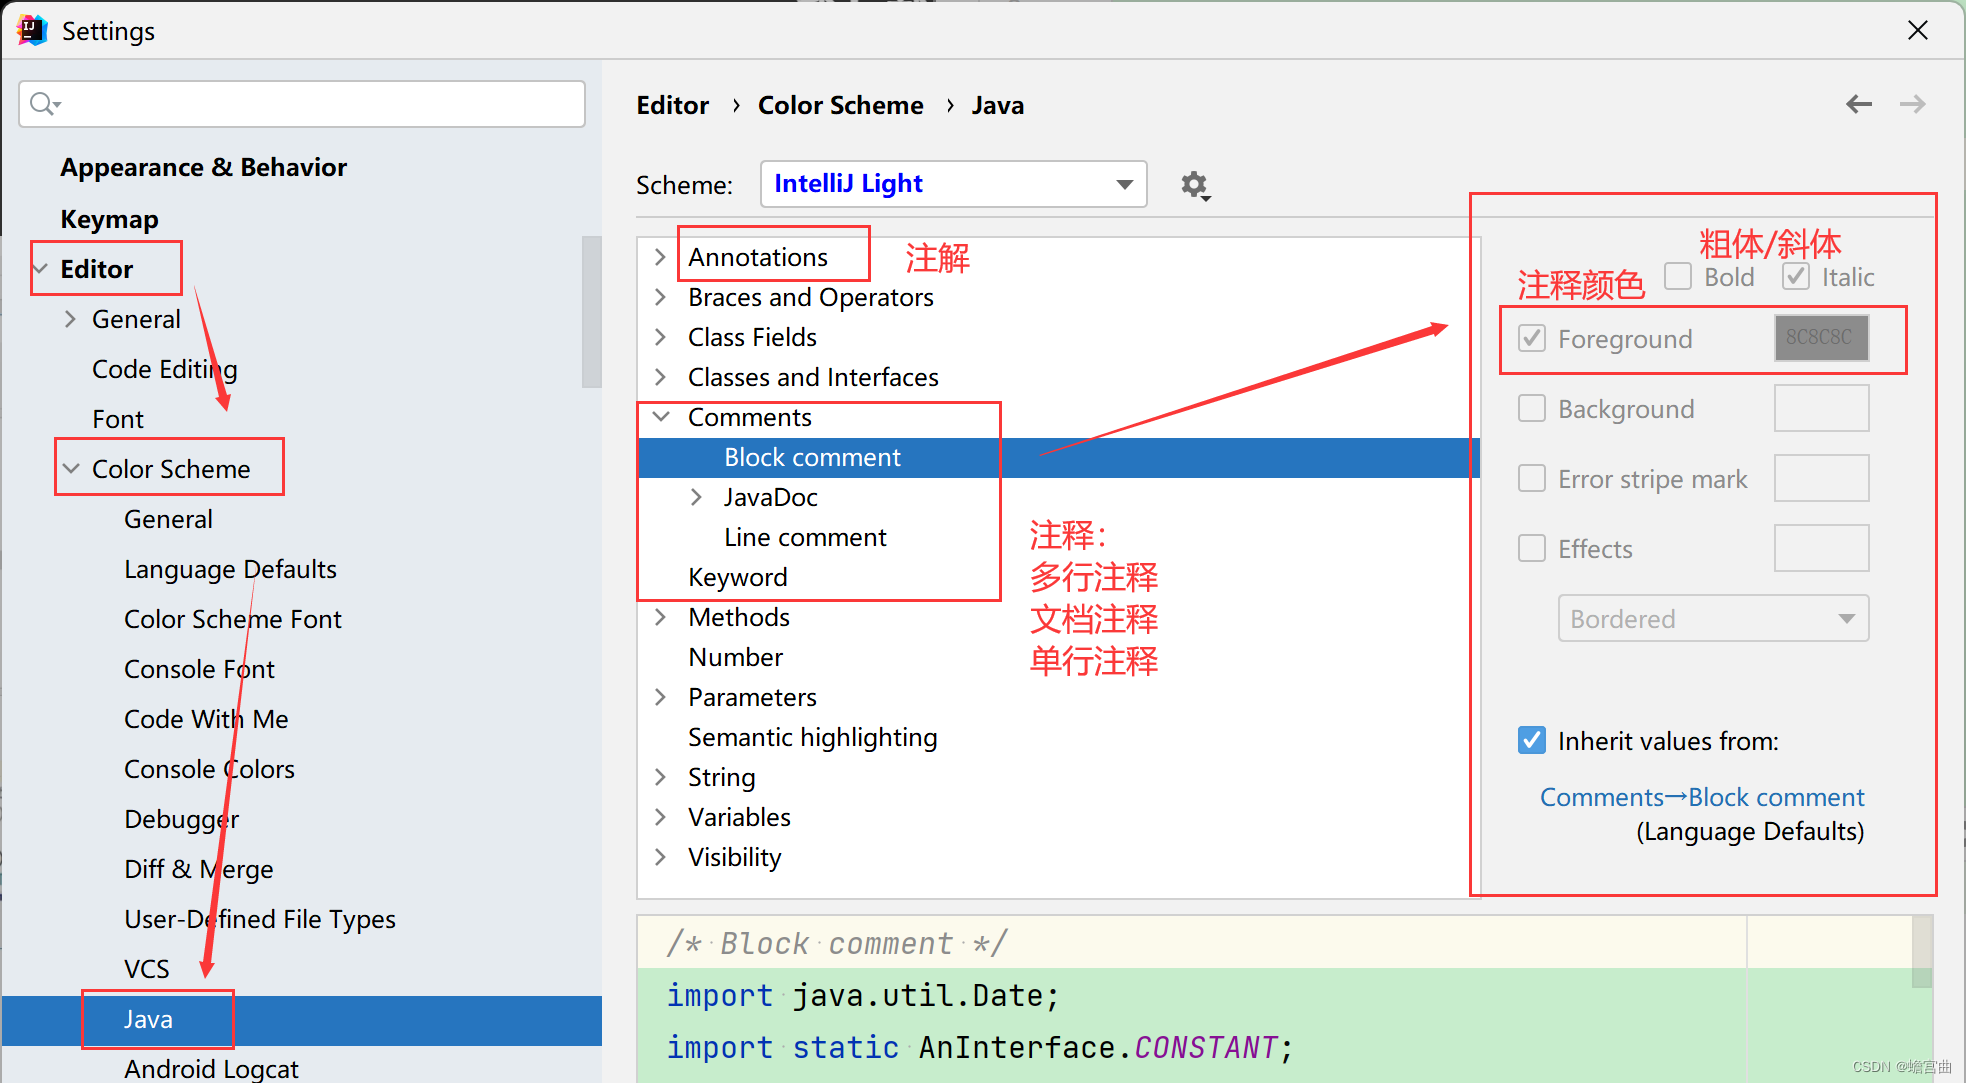1966x1083 pixels.
Task: Click the sidebar vertical scrollbar
Action: (592, 311)
